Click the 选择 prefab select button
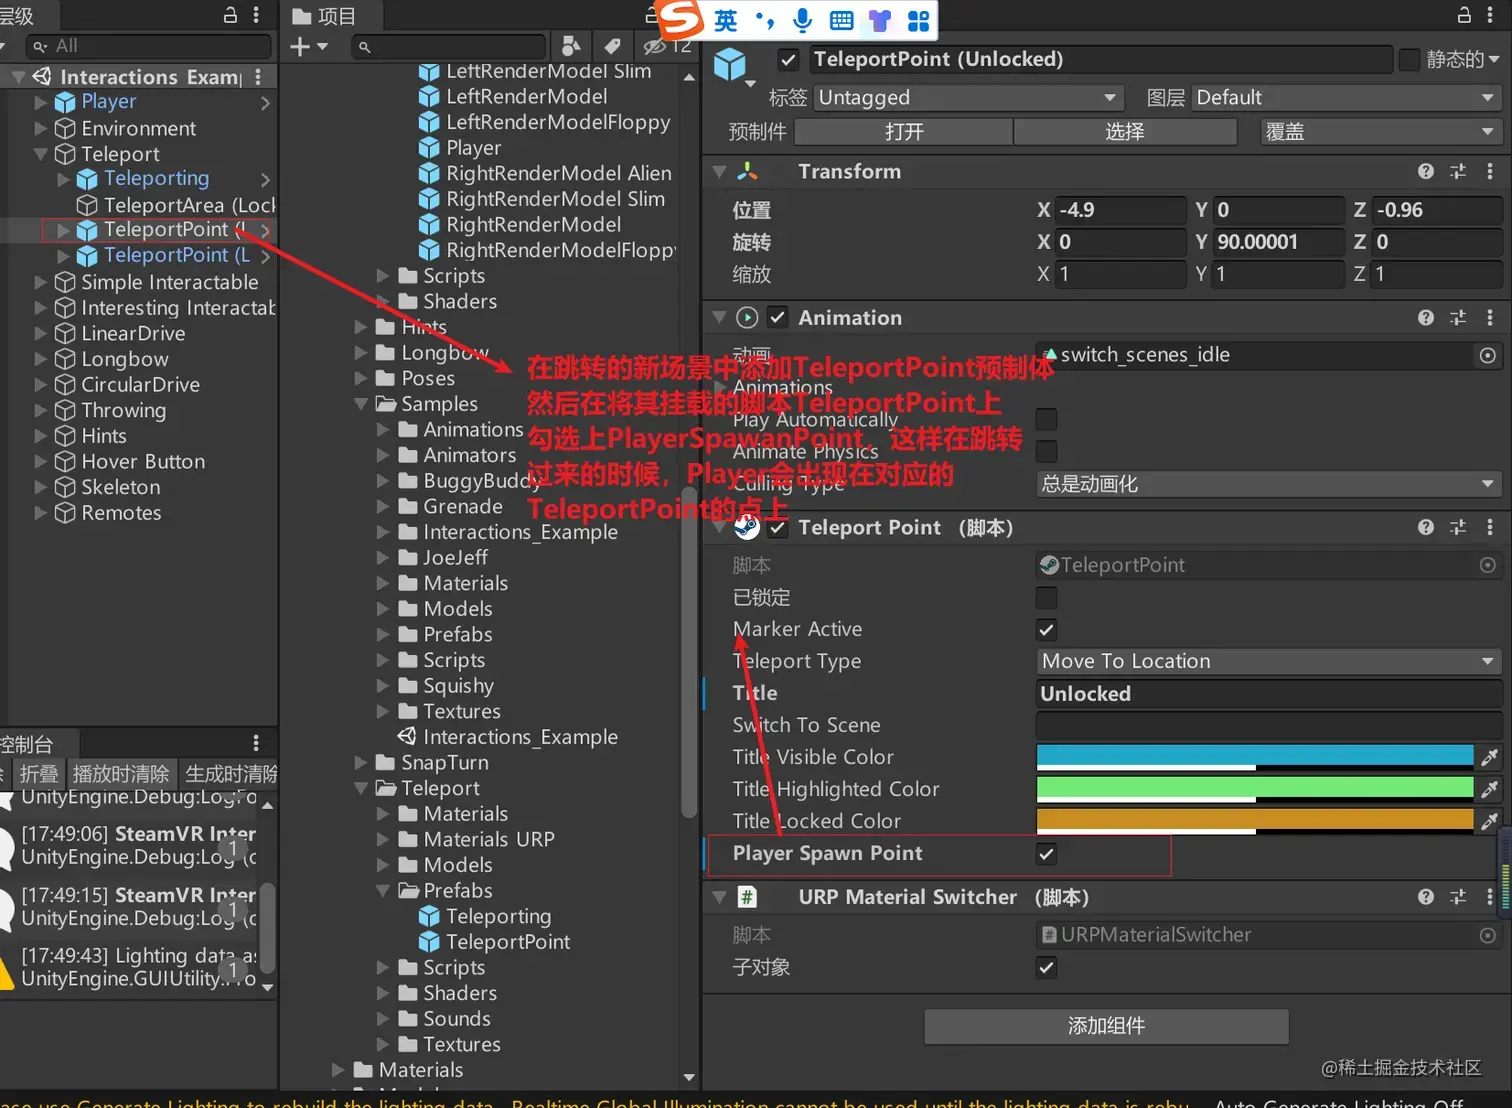This screenshot has height=1108, width=1512. [x=1125, y=132]
